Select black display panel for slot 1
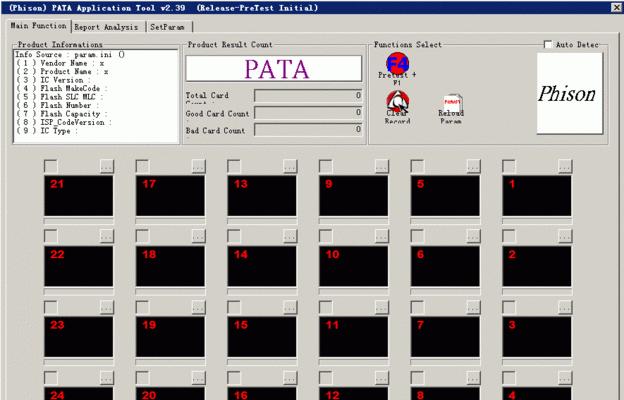 pyautogui.click(x=537, y=196)
